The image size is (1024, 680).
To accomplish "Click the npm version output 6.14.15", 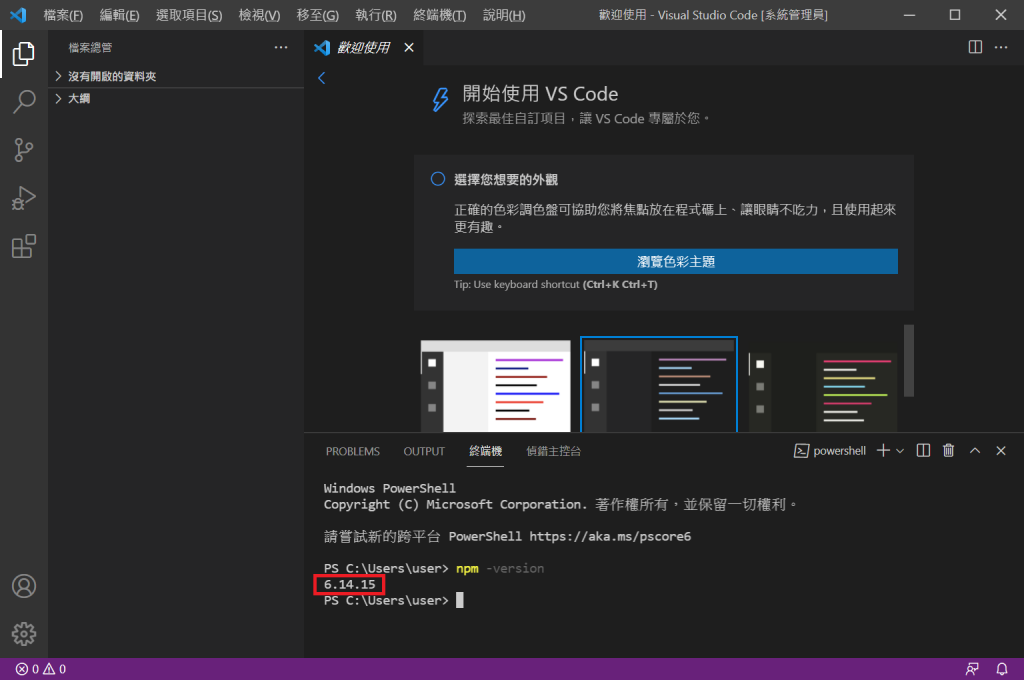I will point(349,585).
